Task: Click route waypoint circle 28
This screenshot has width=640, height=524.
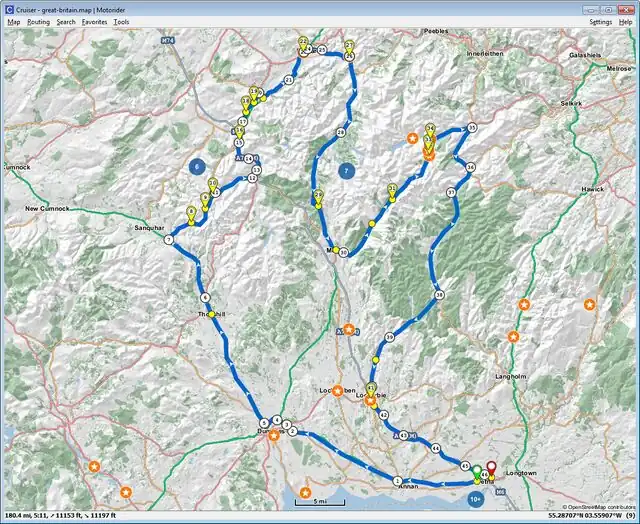Action: click(341, 133)
